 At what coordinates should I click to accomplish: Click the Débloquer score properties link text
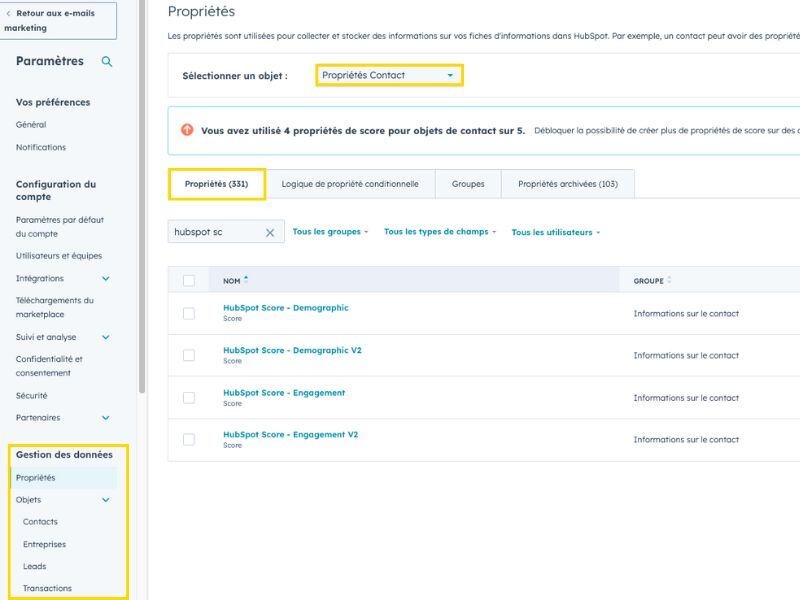[x=667, y=131]
